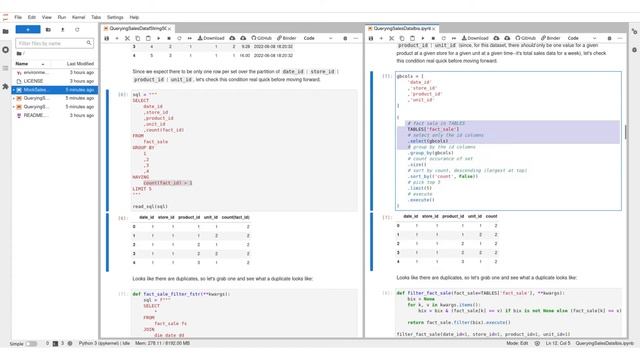Open the Running Terminals and Kernels sidebar icon
Screen dimensions: 640x360
point(5,50)
